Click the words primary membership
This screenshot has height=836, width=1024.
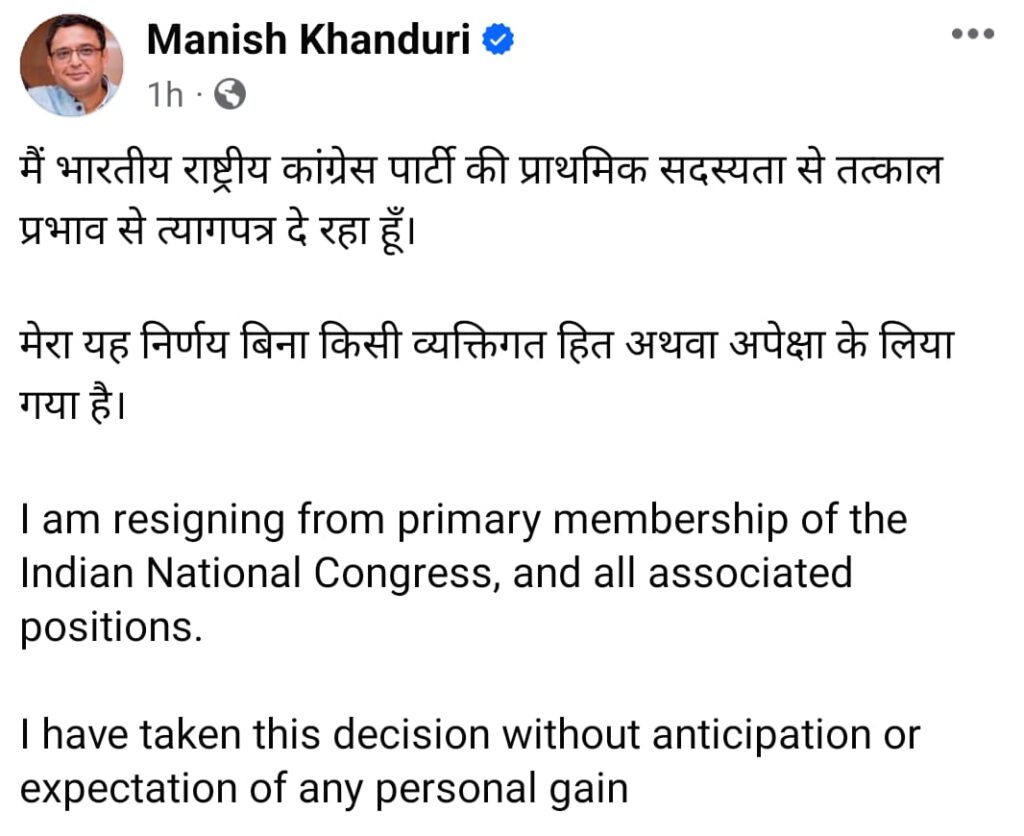pos(592,522)
